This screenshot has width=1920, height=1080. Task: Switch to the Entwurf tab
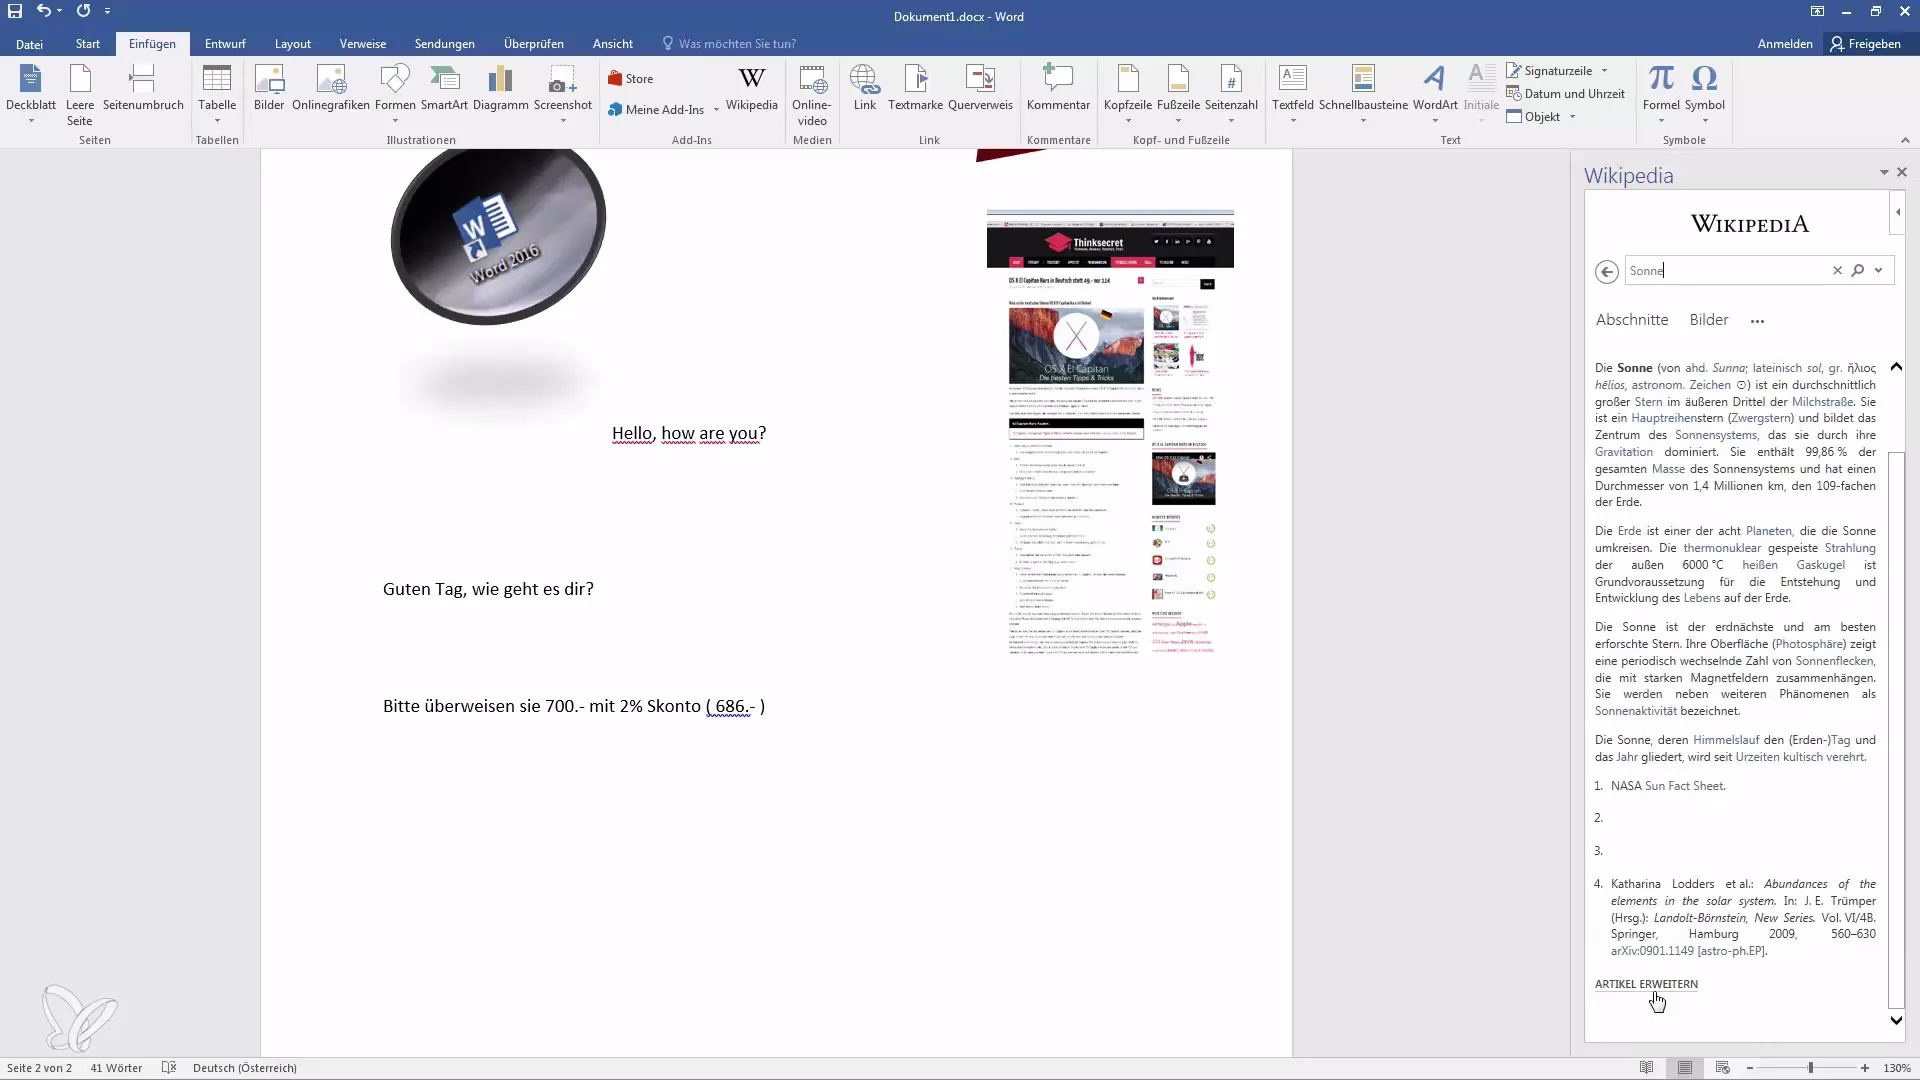click(x=225, y=44)
